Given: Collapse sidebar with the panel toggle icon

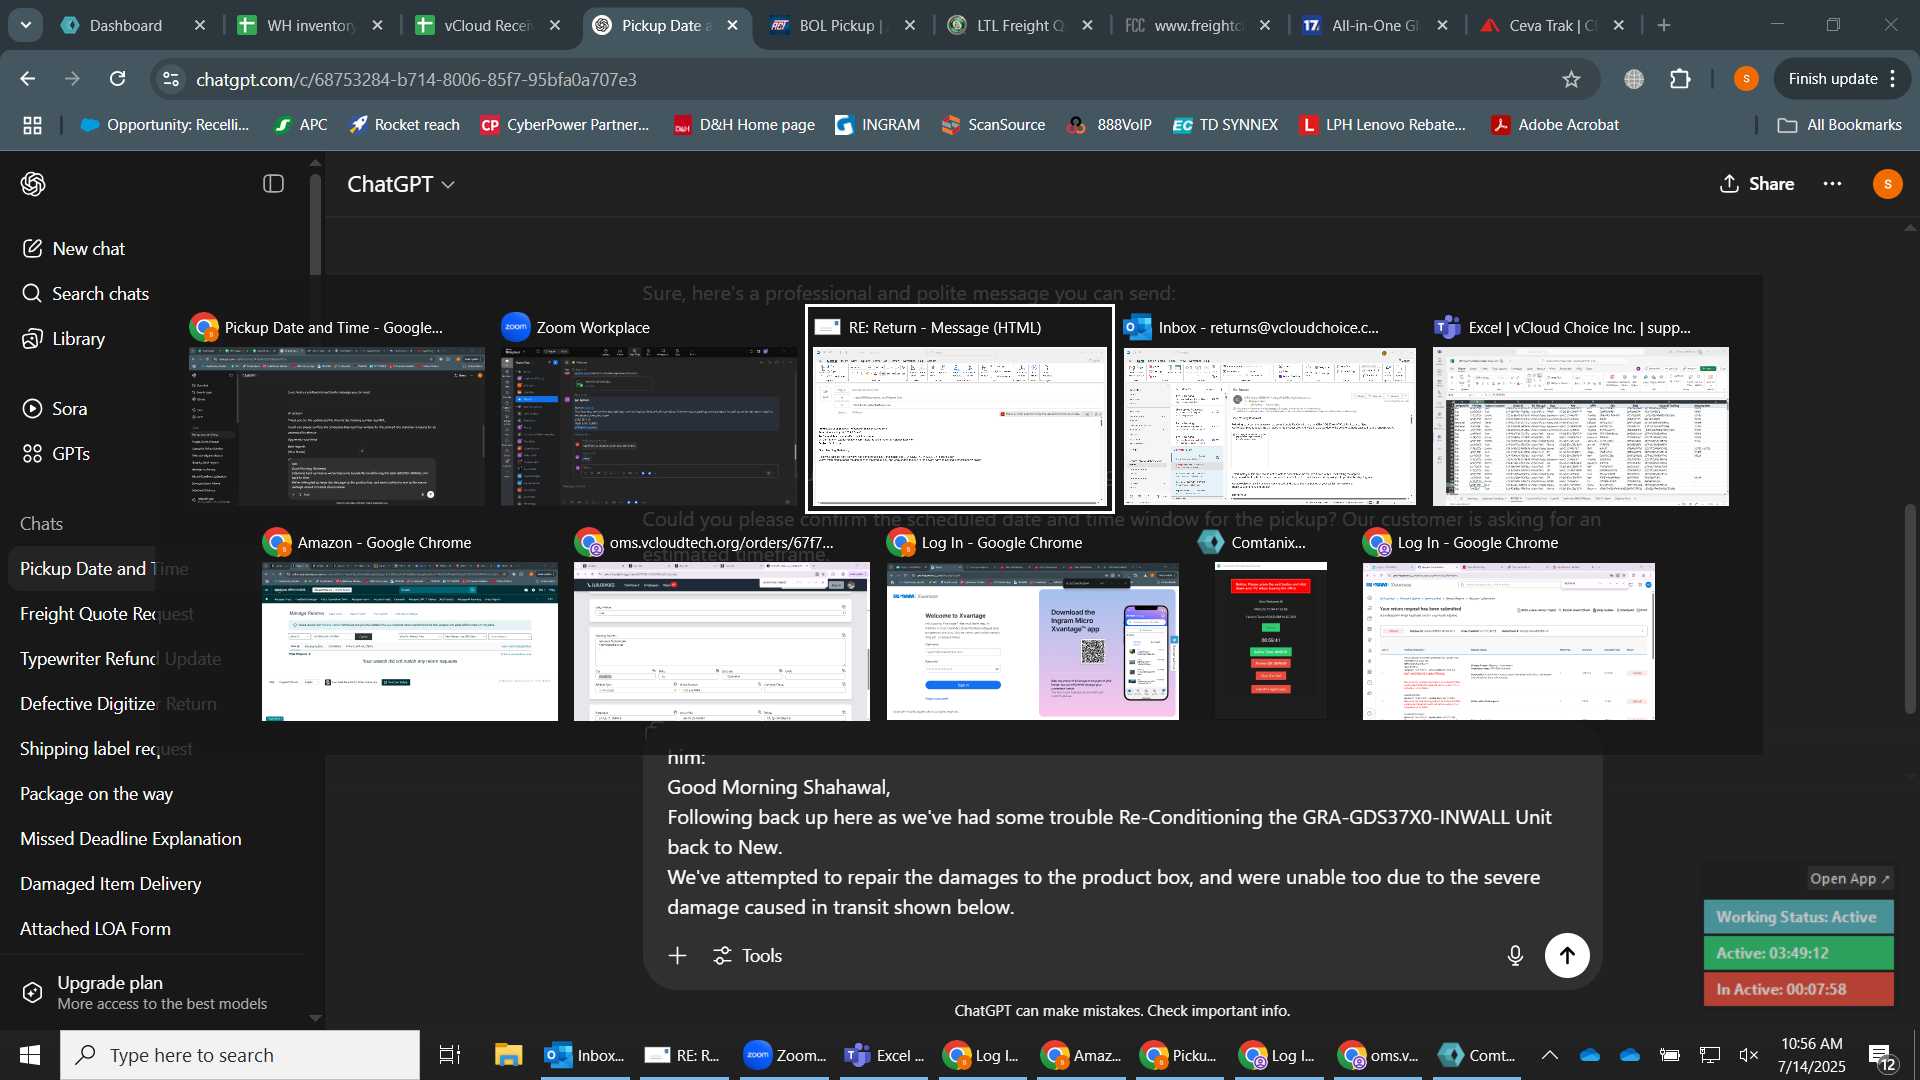Looking at the screenshot, I should 273,184.
